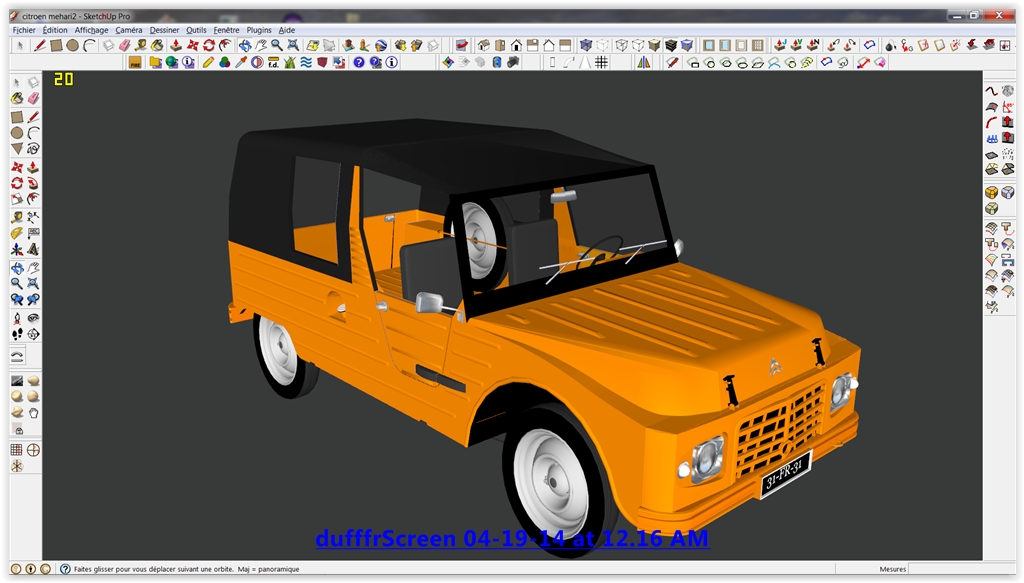The width and height of the screenshot is (1024, 583).
Task: Open the Aide menu
Action: click(x=287, y=30)
